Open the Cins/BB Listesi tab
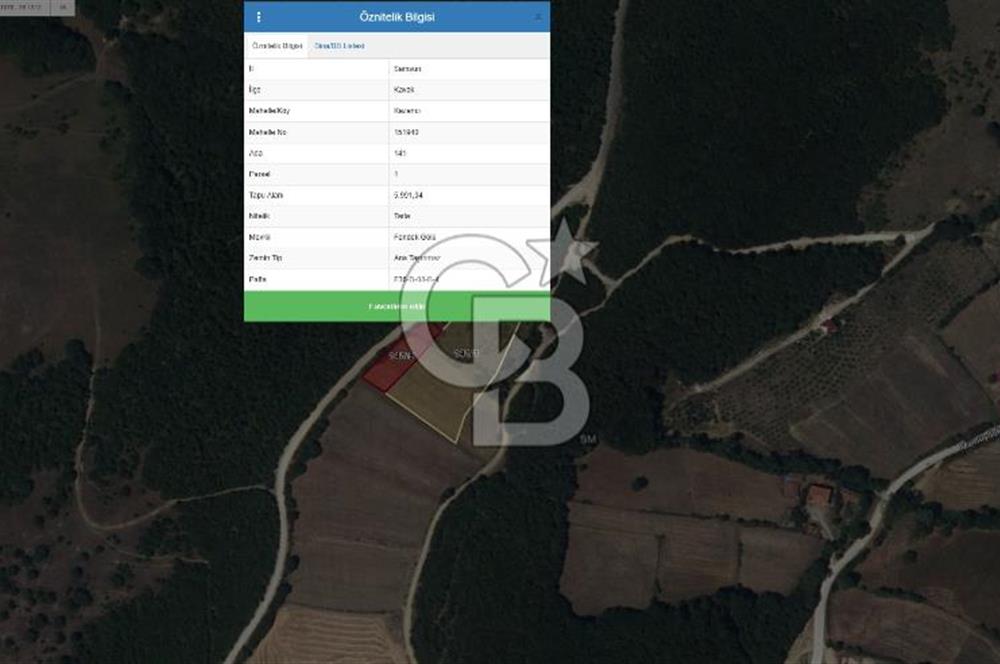This screenshot has height=664, width=1000. [340, 46]
